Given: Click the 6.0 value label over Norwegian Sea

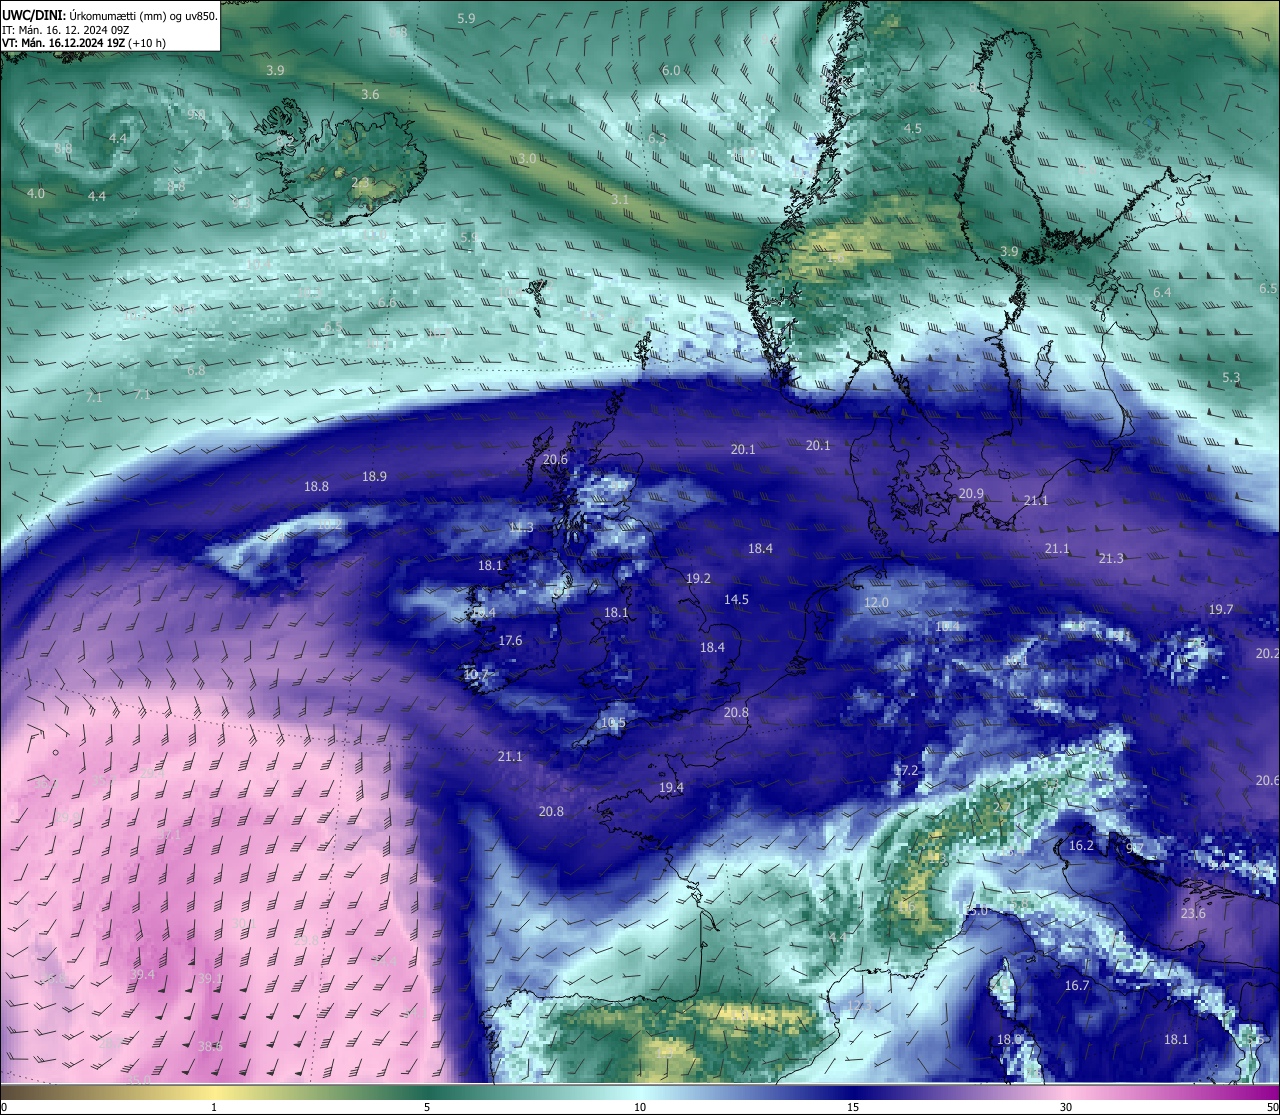Looking at the screenshot, I should click(671, 70).
